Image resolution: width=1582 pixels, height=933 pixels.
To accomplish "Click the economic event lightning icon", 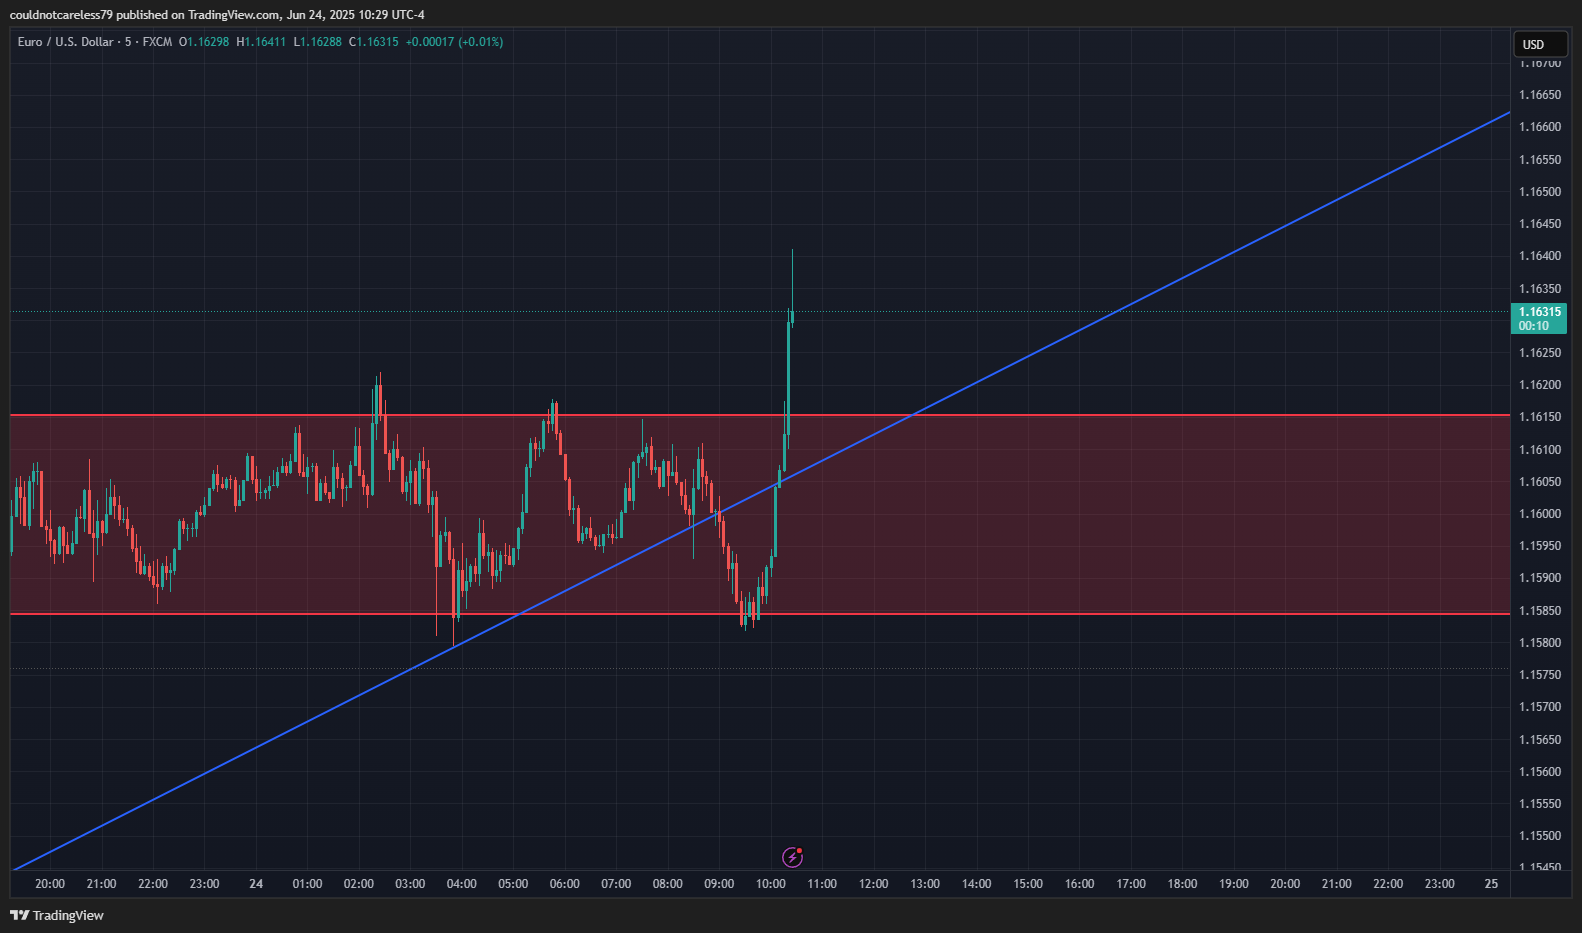I will [792, 857].
